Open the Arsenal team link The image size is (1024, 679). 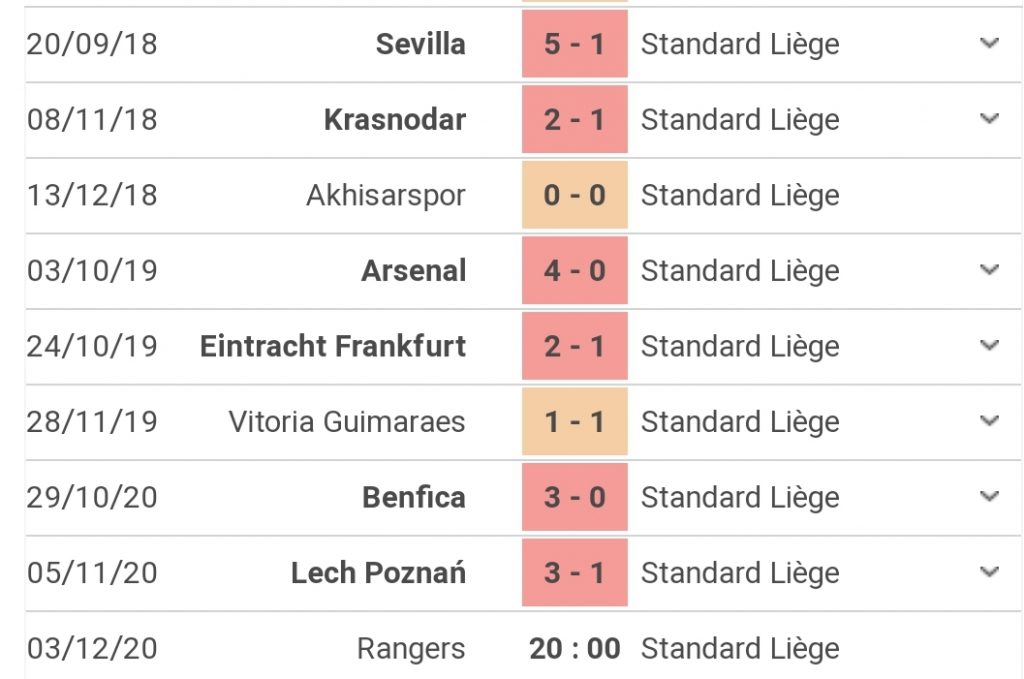pyautogui.click(x=413, y=271)
